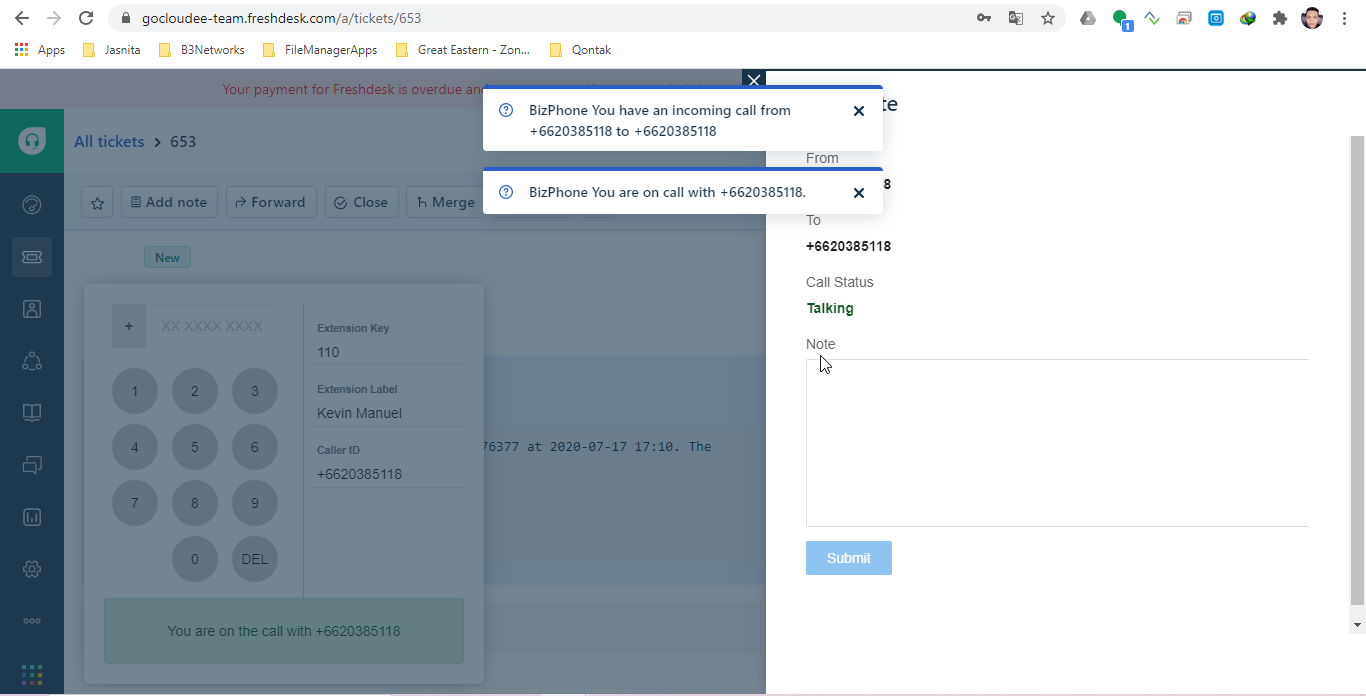The image size is (1366, 696).
Task: Open the Admin gear icon in sidebar
Action: (x=32, y=569)
